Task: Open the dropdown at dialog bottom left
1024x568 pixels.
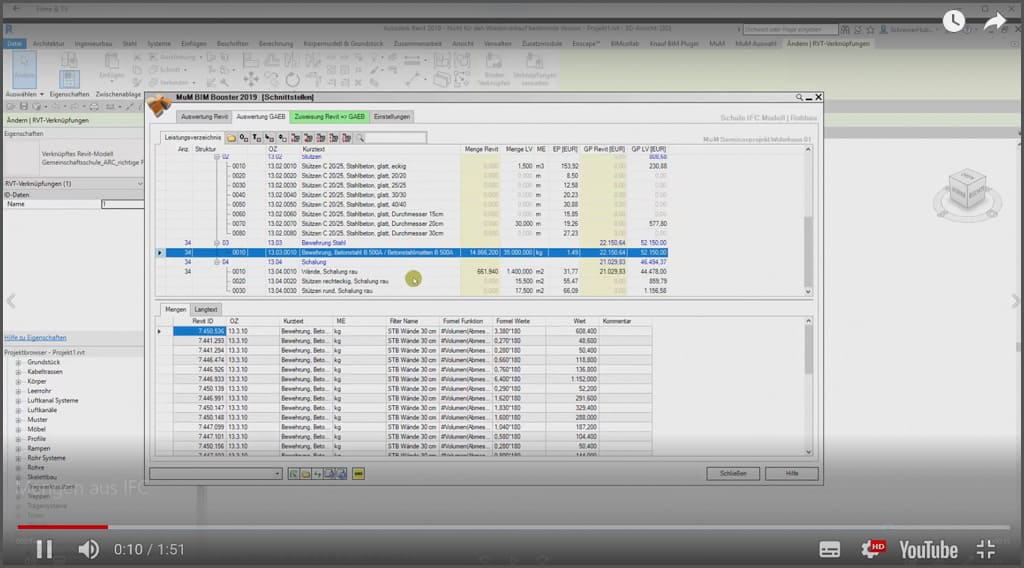Action: tap(277, 473)
